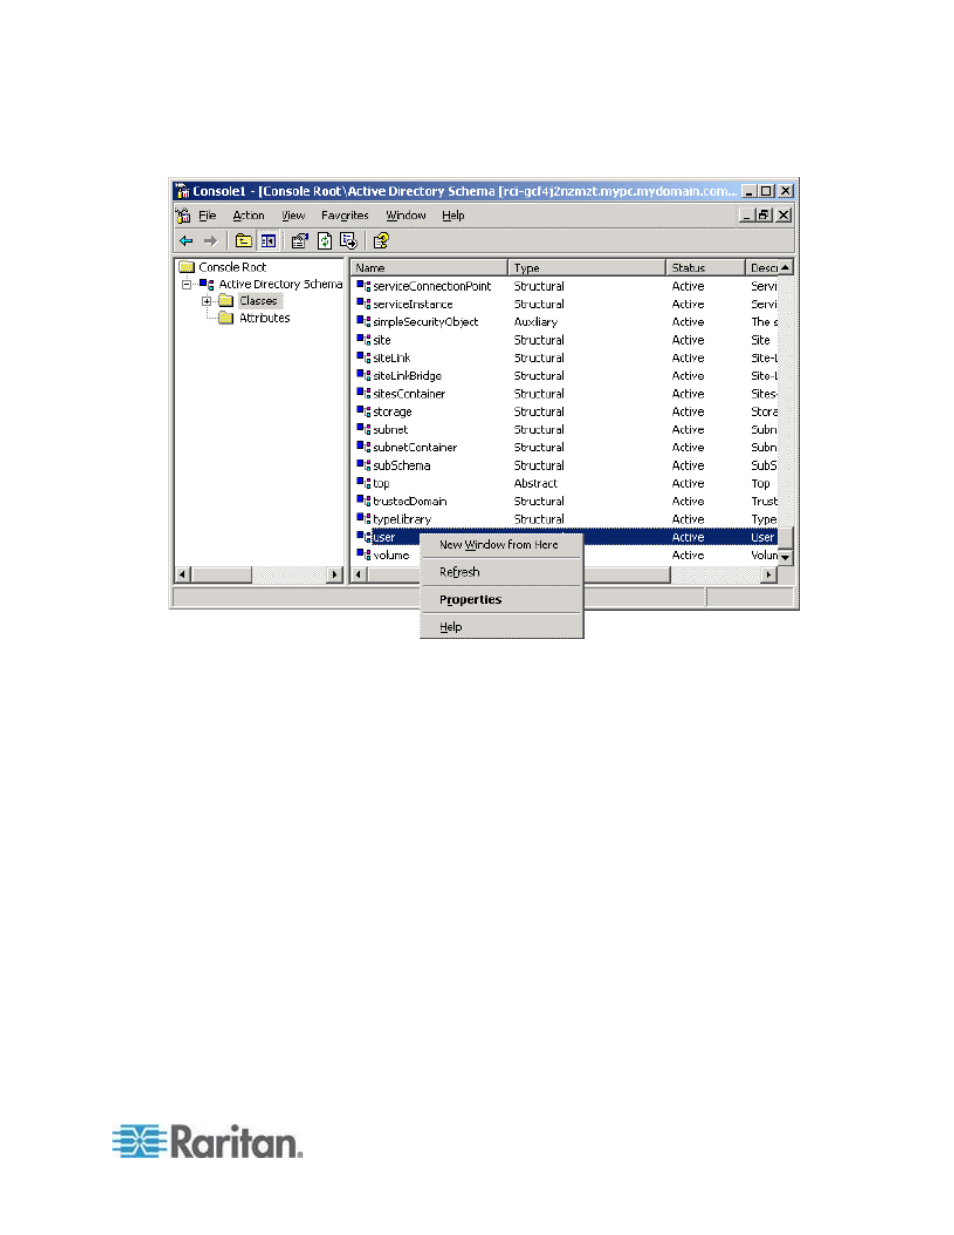
Task: Select the storage class row
Action: (x=565, y=412)
